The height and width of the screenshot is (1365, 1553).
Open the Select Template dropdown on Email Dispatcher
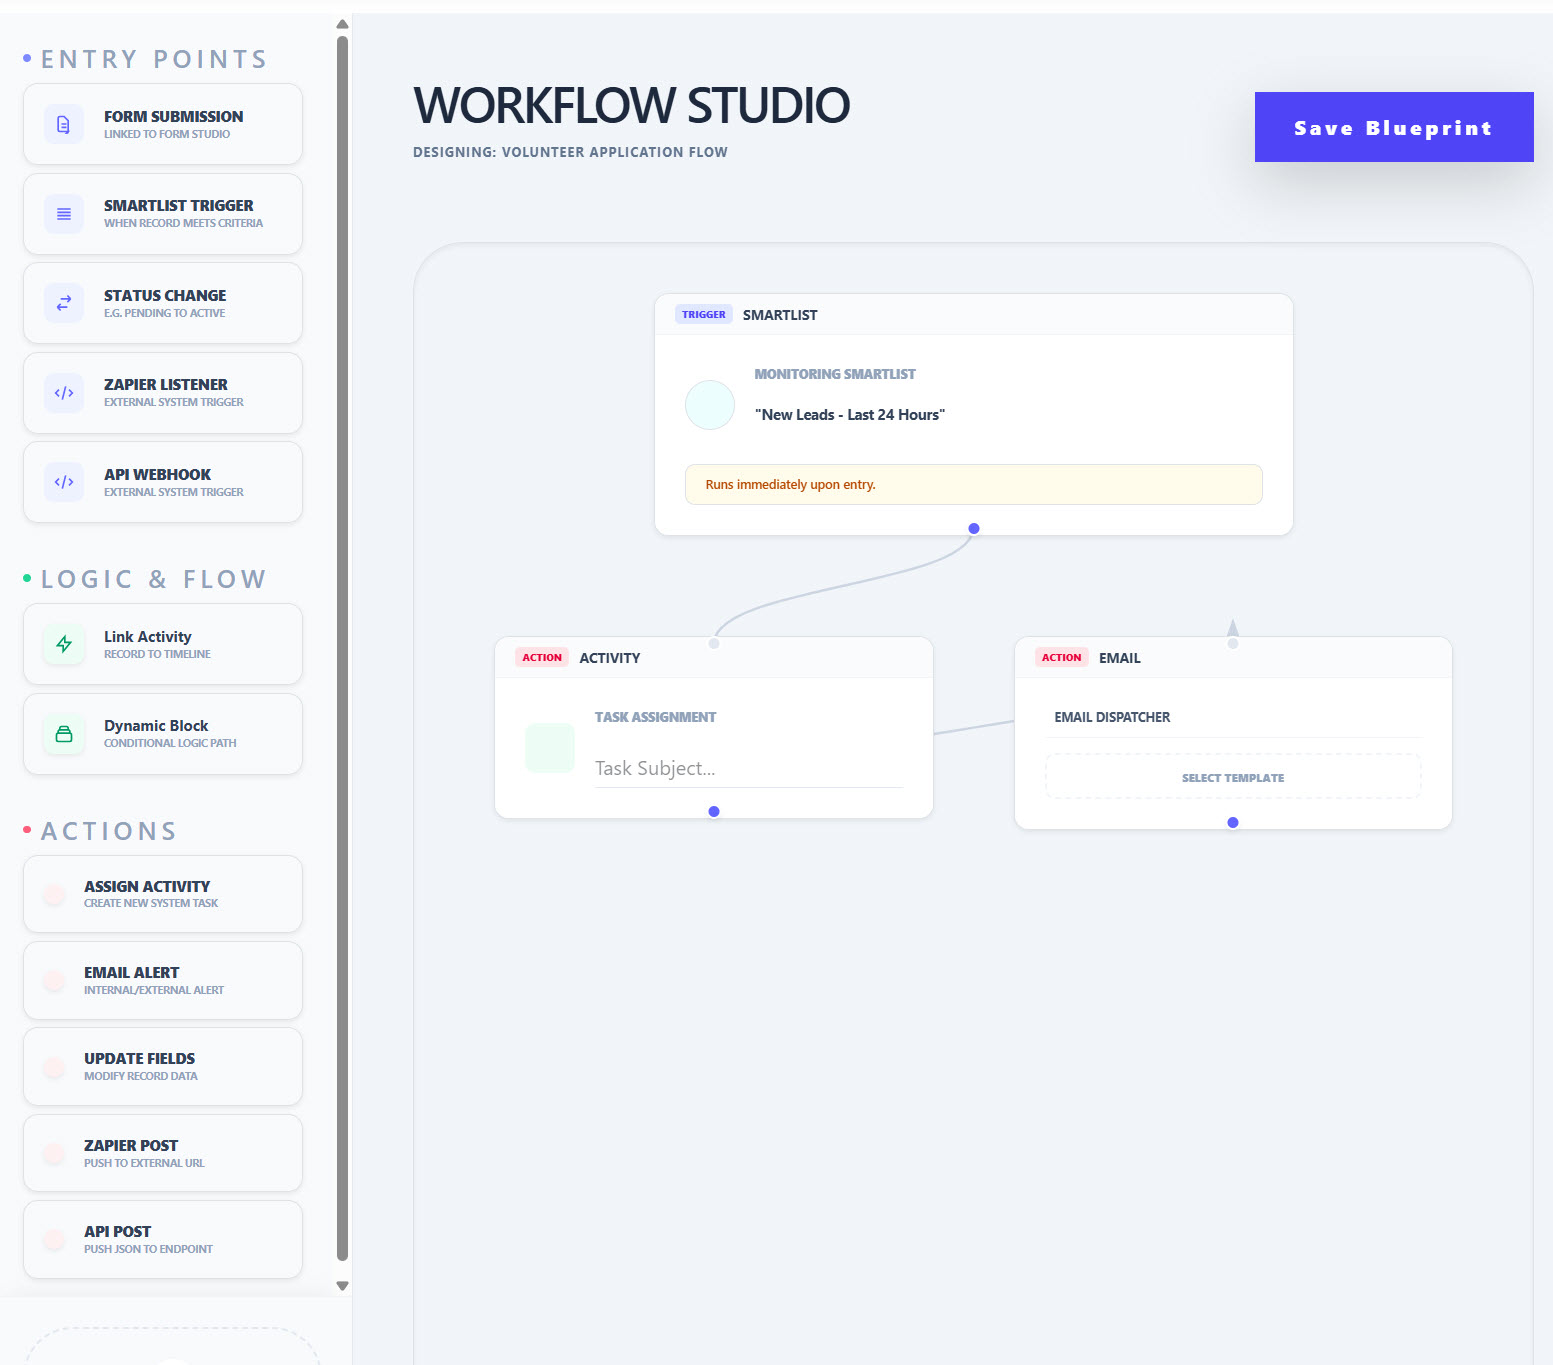pos(1232,776)
